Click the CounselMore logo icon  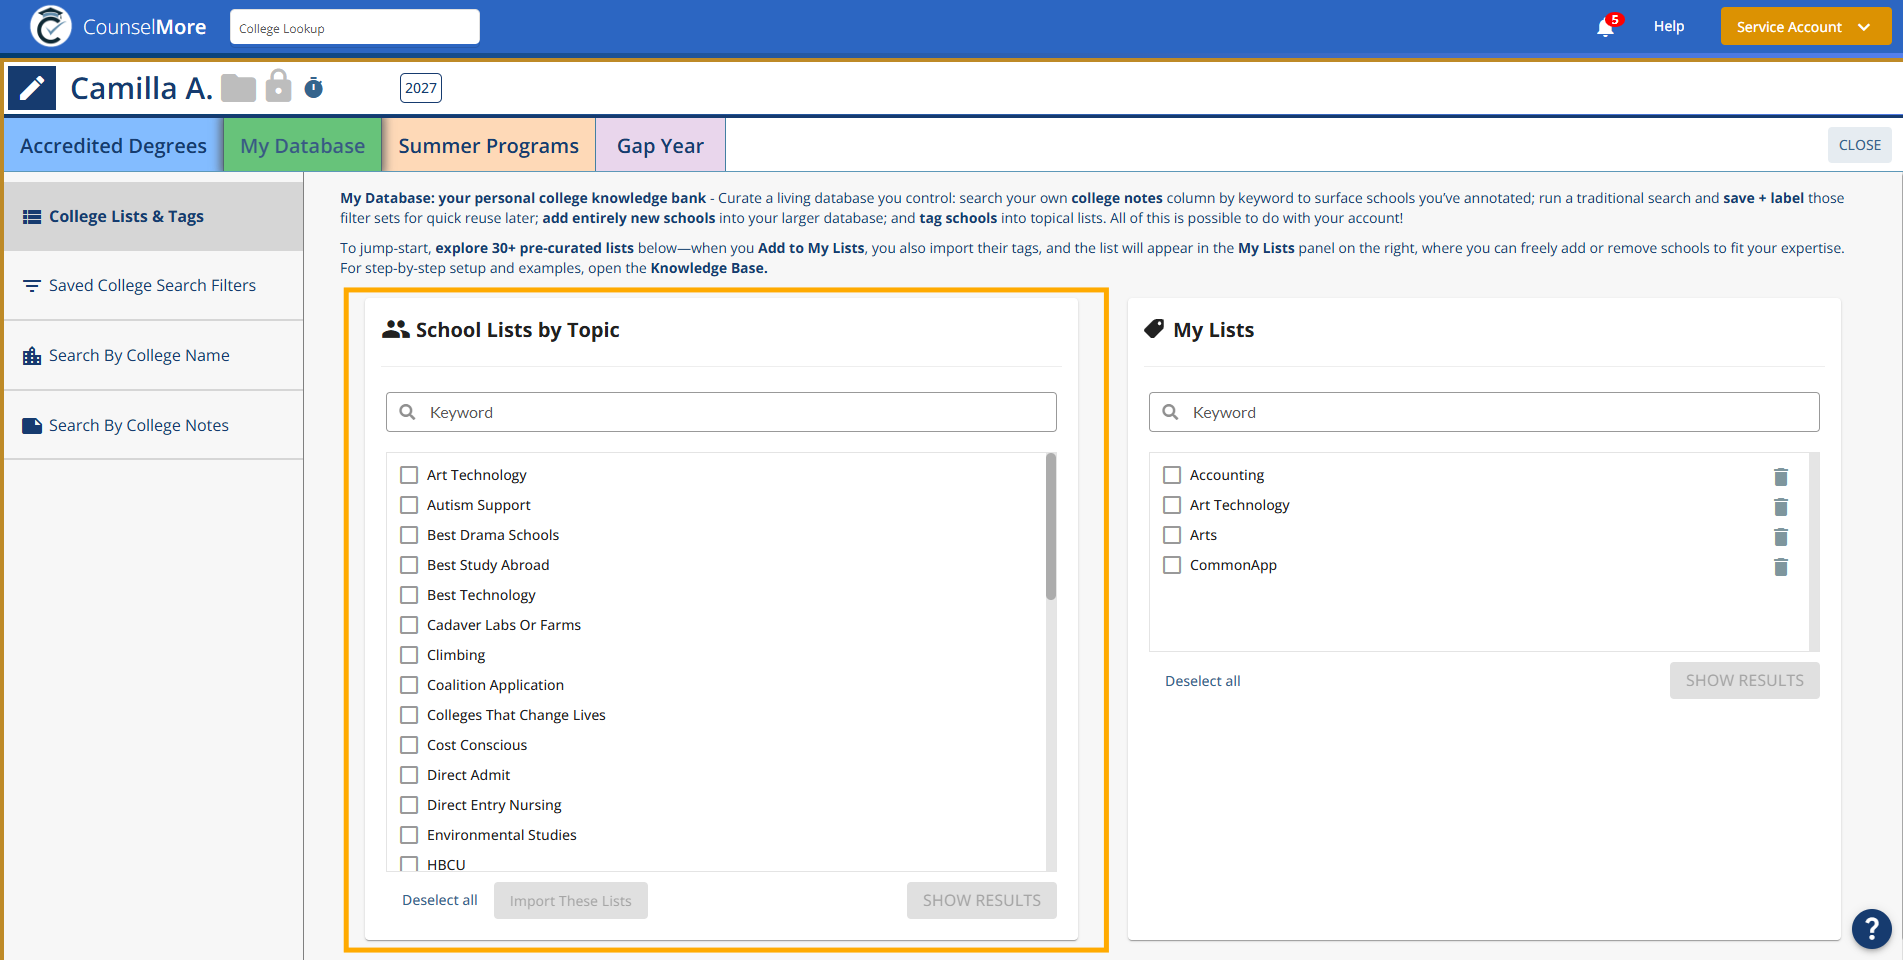click(51, 26)
